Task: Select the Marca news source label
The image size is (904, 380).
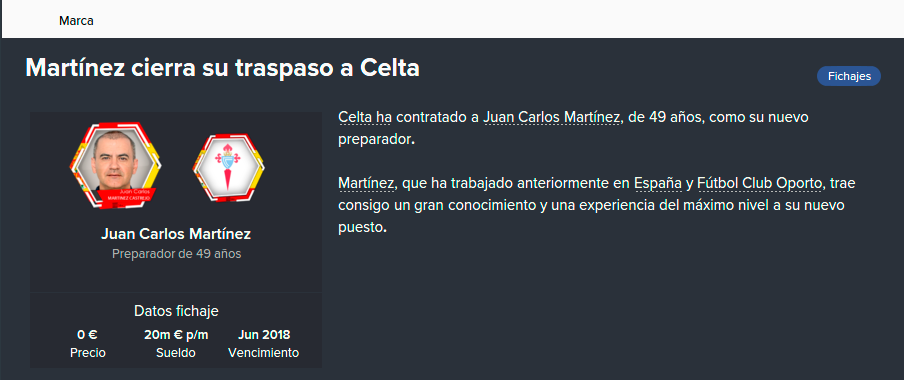Action: (76, 21)
